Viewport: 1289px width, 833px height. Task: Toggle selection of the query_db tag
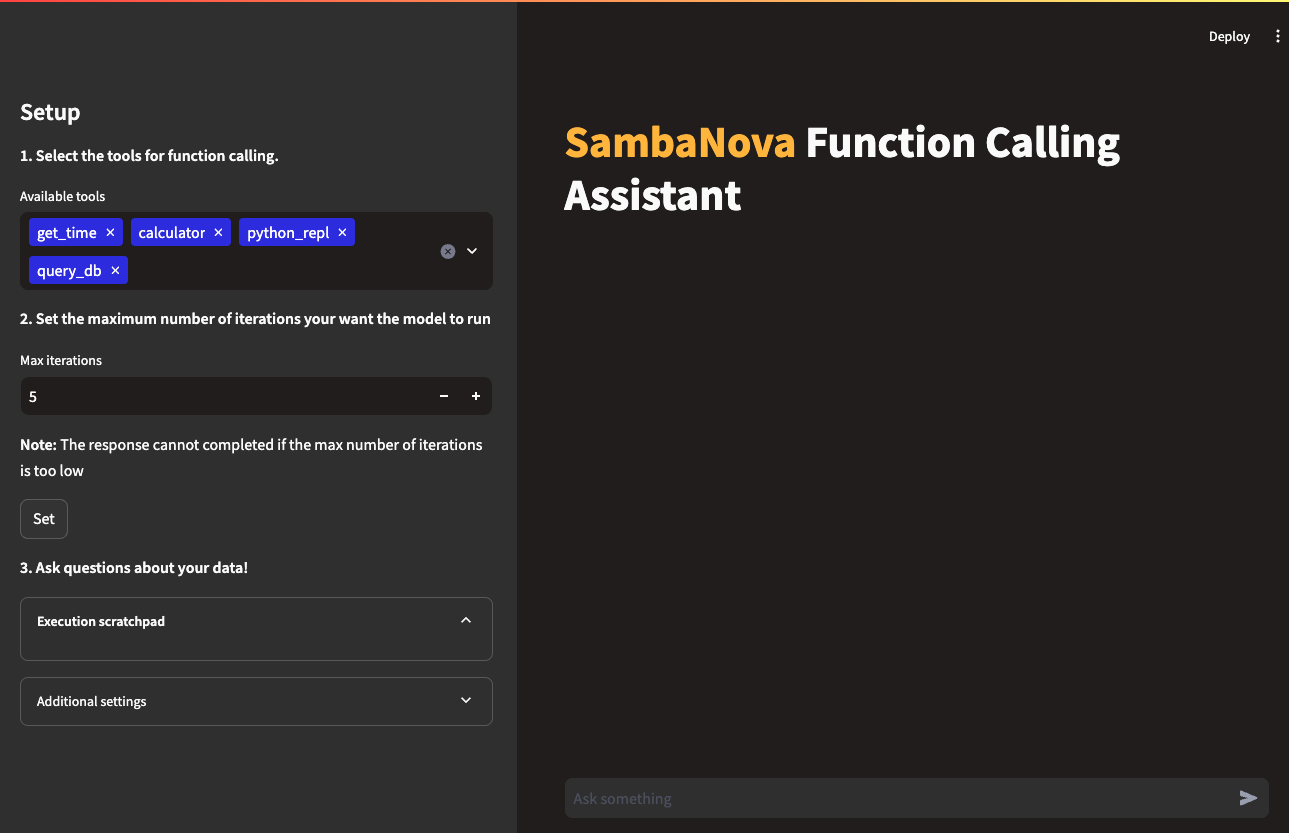click(70, 270)
